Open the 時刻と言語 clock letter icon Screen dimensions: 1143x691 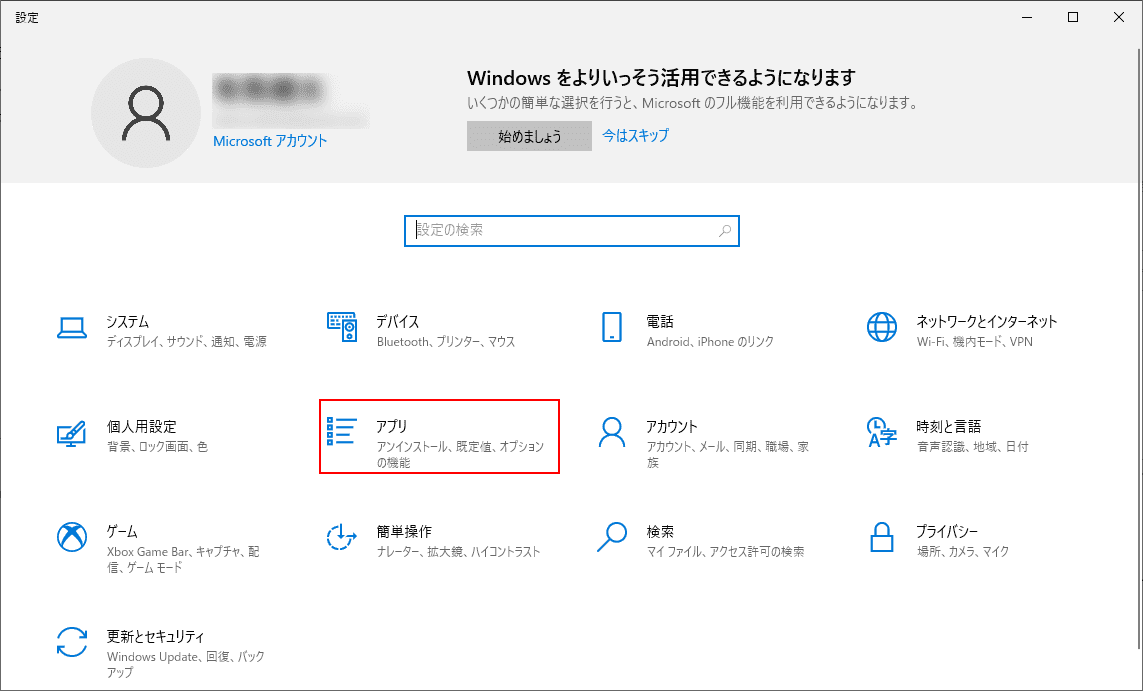[x=881, y=432]
